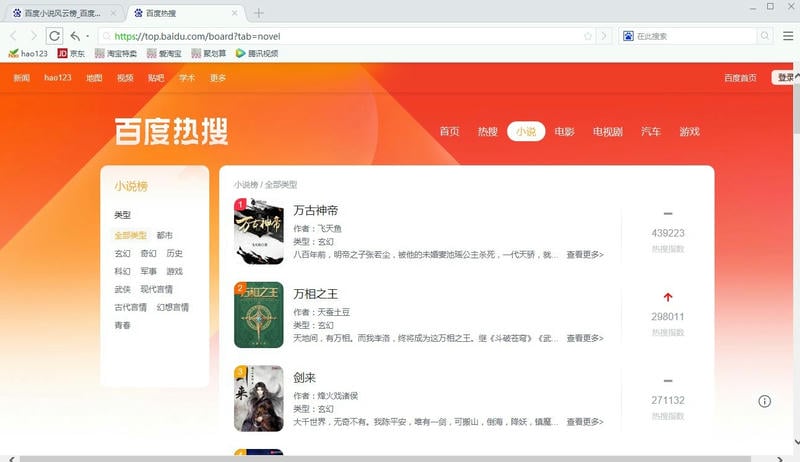Close the 百度热搜 tab
Screen dimensions: 800x462
235,13
